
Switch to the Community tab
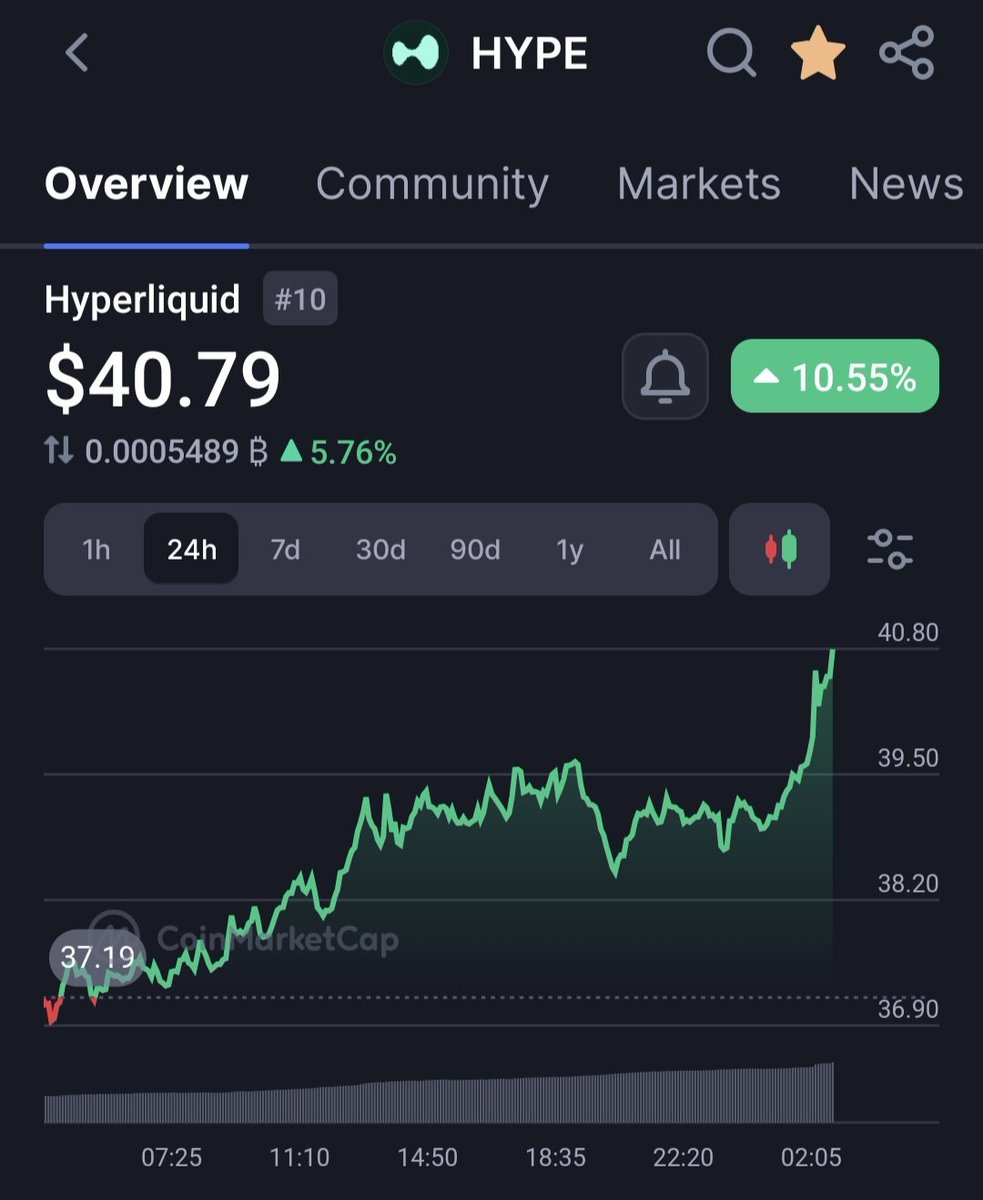click(x=432, y=184)
